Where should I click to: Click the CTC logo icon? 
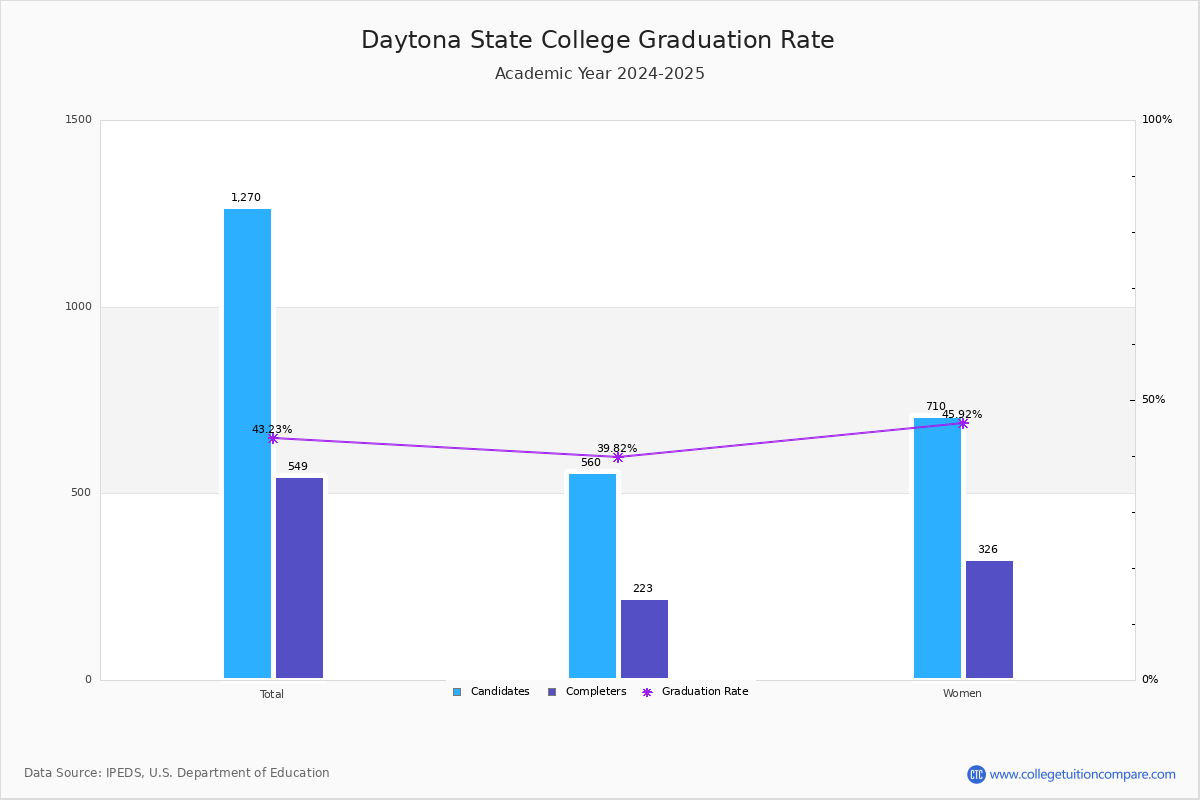[976, 774]
